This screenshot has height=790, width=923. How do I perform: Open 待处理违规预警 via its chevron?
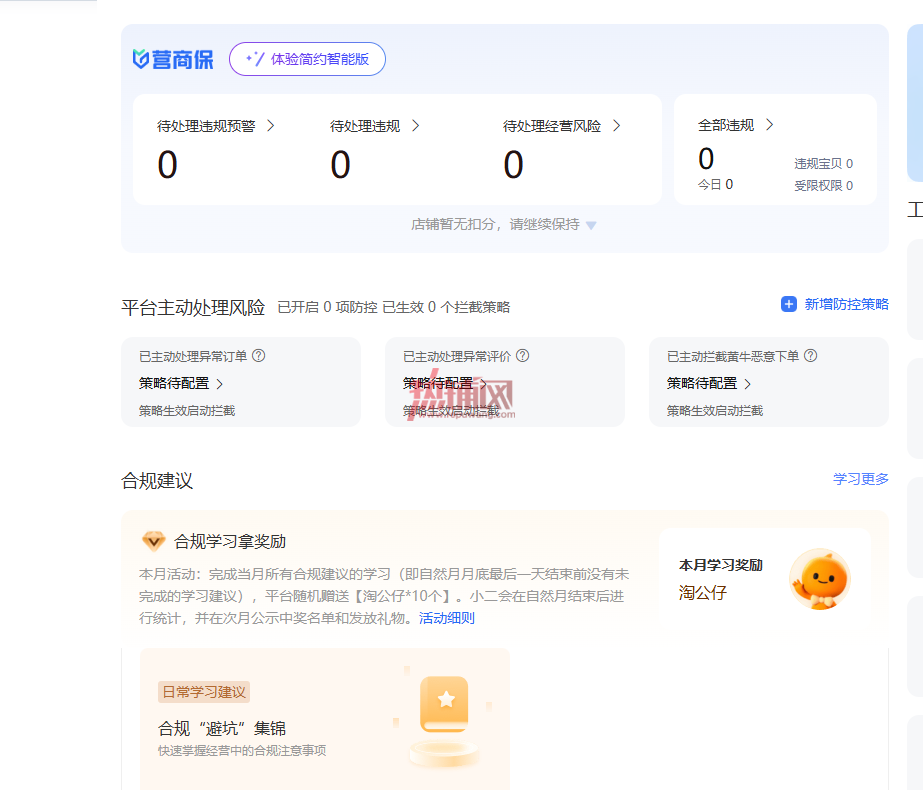(271, 125)
